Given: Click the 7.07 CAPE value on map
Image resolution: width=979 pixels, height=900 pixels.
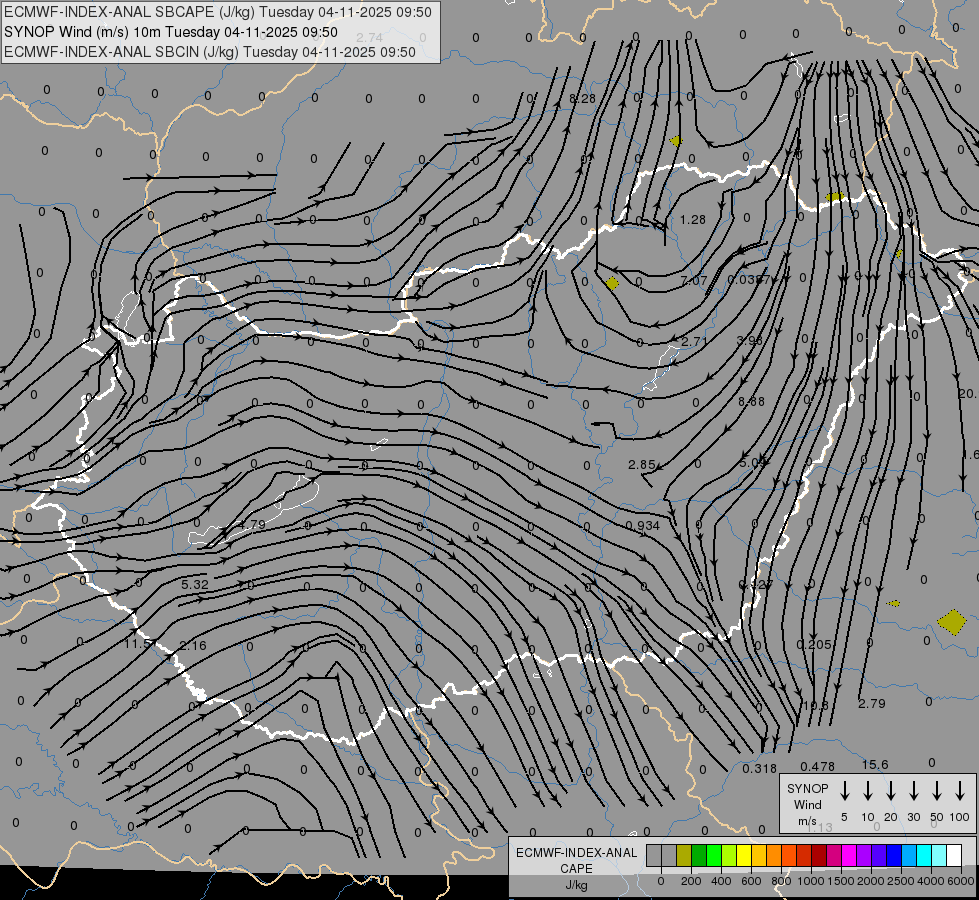Looking at the screenshot, I should click(694, 280).
